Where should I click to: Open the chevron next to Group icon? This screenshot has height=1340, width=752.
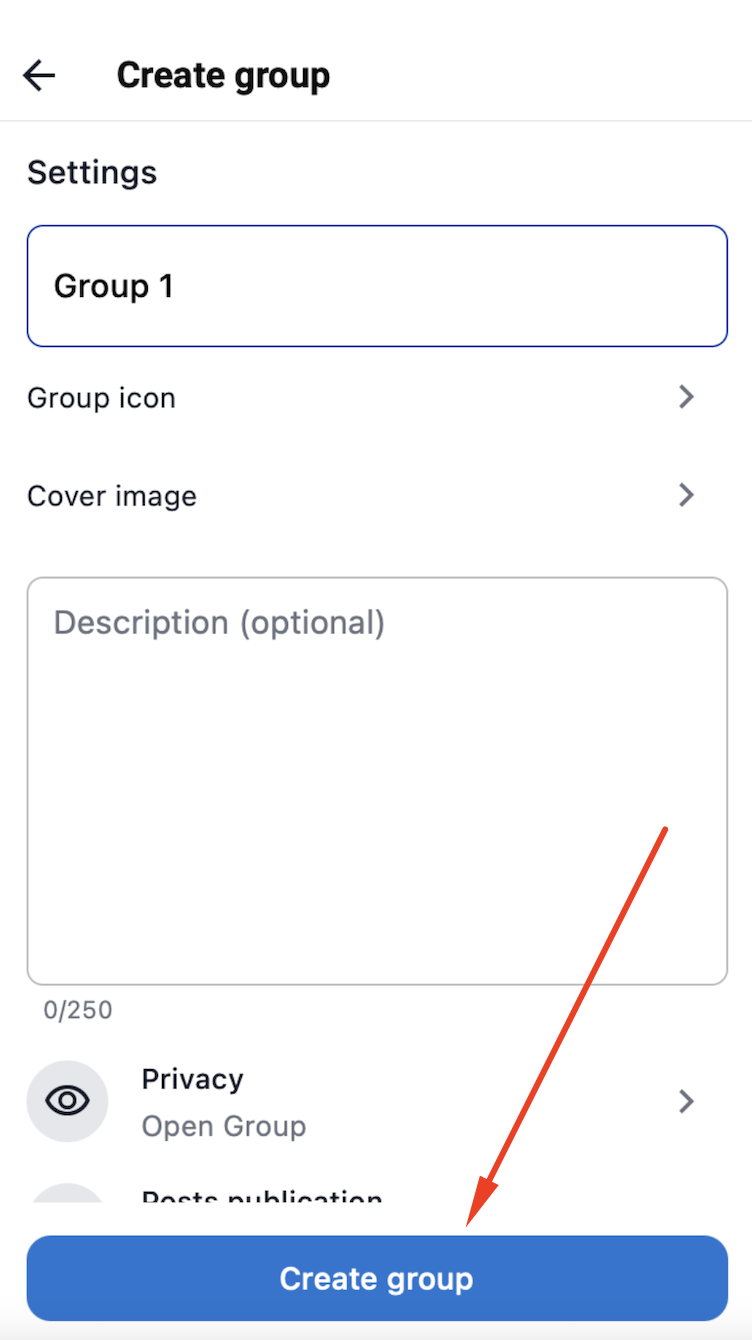pos(686,397)
